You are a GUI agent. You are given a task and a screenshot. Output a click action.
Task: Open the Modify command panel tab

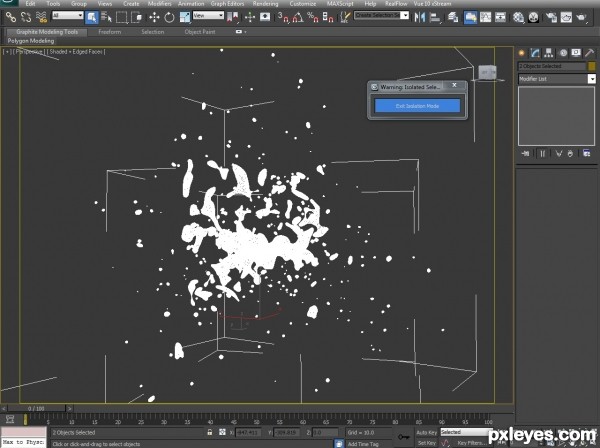point(535,53)
